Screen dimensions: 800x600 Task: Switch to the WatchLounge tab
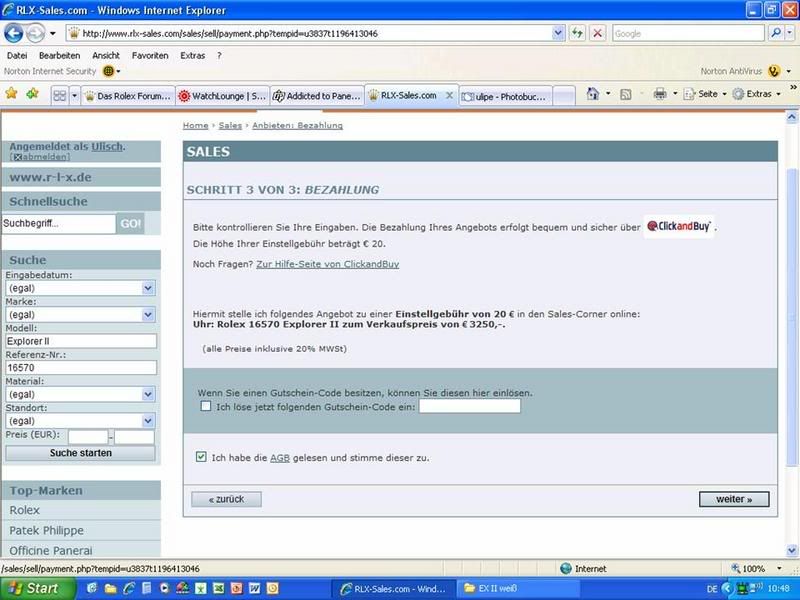pos(222,96)
